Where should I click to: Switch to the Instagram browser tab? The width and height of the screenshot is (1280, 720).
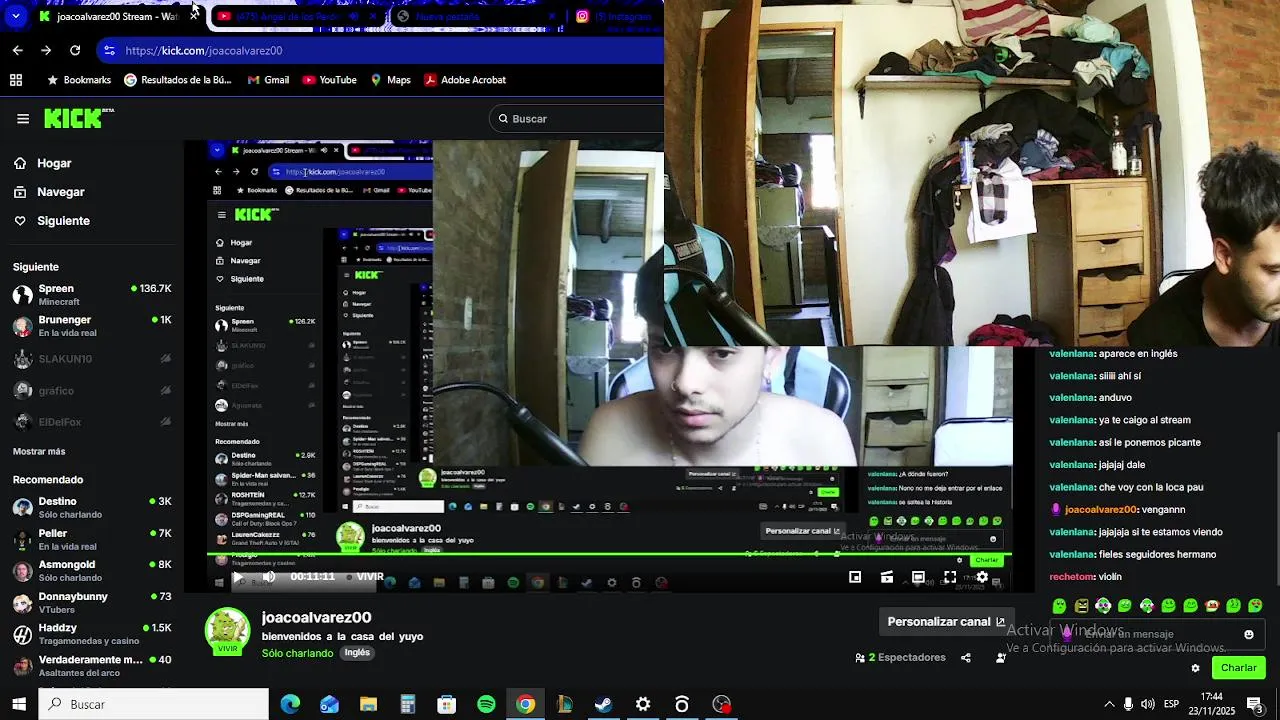tap(620, 16)
